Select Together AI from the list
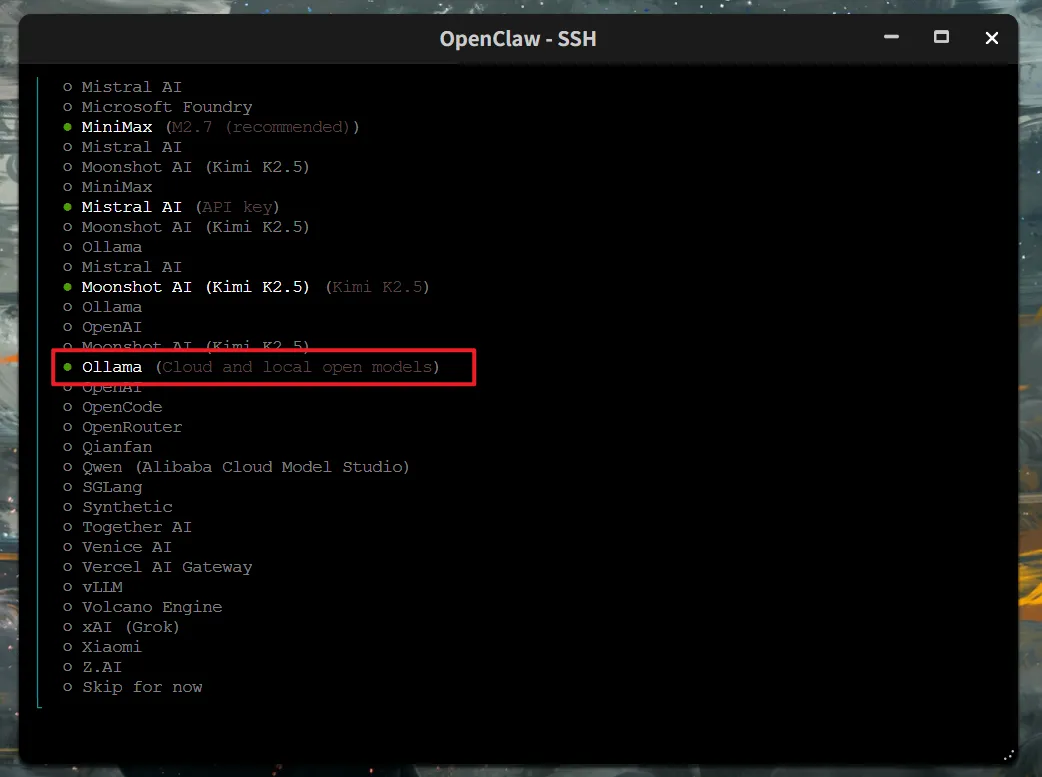 (x=128, y=527)
